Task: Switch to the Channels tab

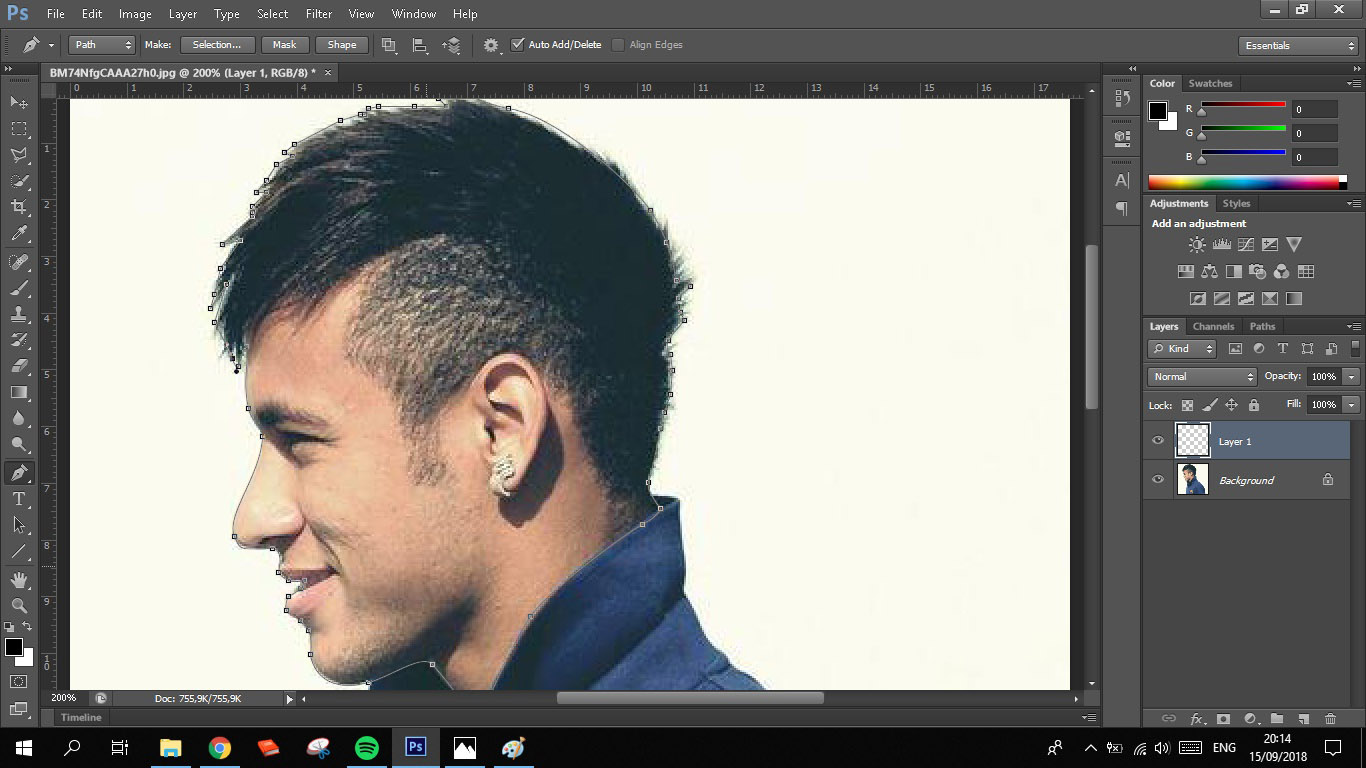Action: [1213, 326]
